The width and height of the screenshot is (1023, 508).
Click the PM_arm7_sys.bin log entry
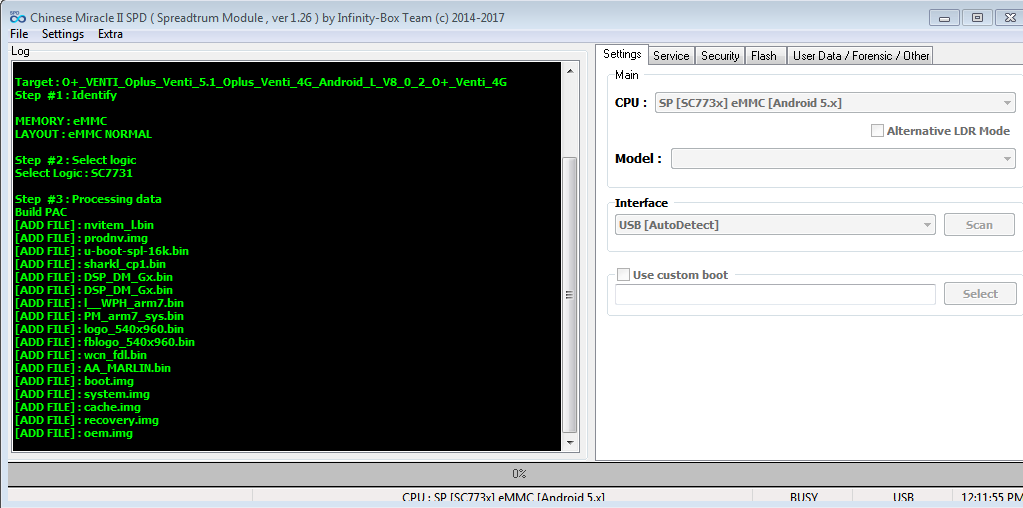click(x=99, y=316)
